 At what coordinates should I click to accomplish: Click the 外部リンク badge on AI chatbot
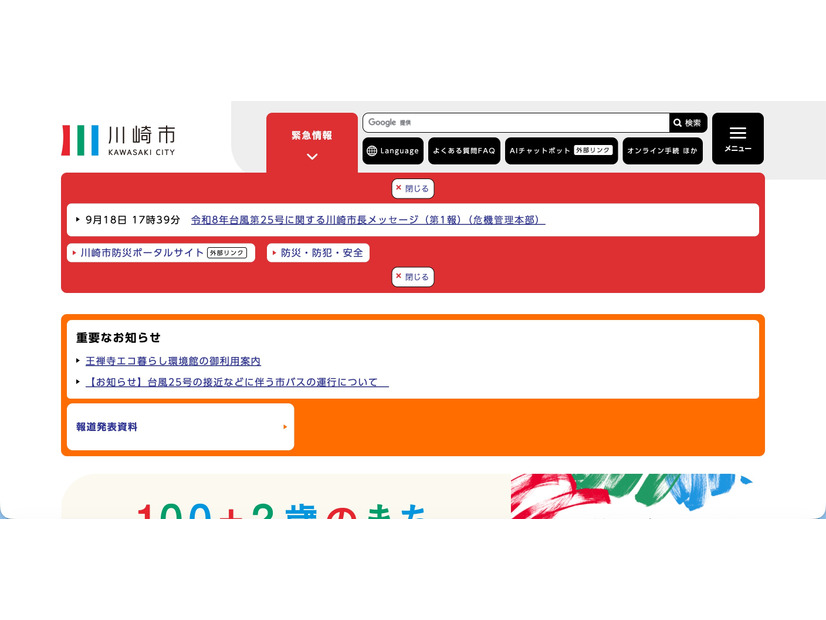(x=593, y=150)
